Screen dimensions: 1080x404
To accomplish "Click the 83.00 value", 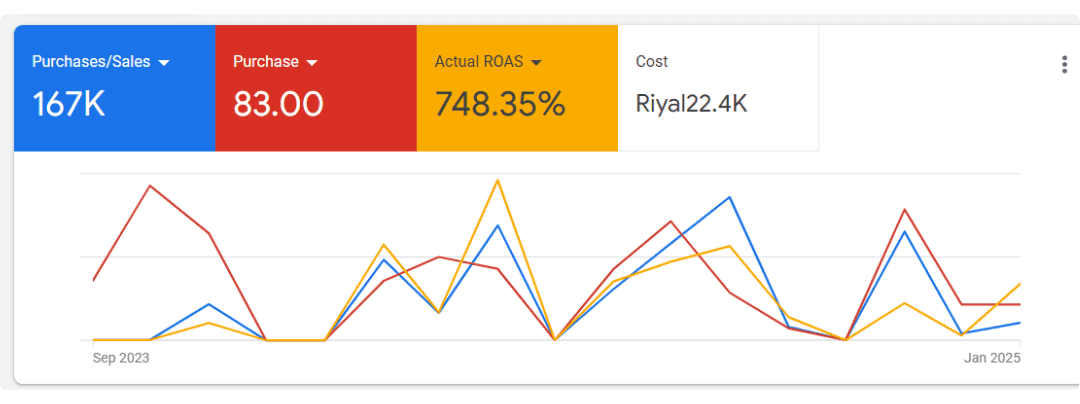I will 278,104.
